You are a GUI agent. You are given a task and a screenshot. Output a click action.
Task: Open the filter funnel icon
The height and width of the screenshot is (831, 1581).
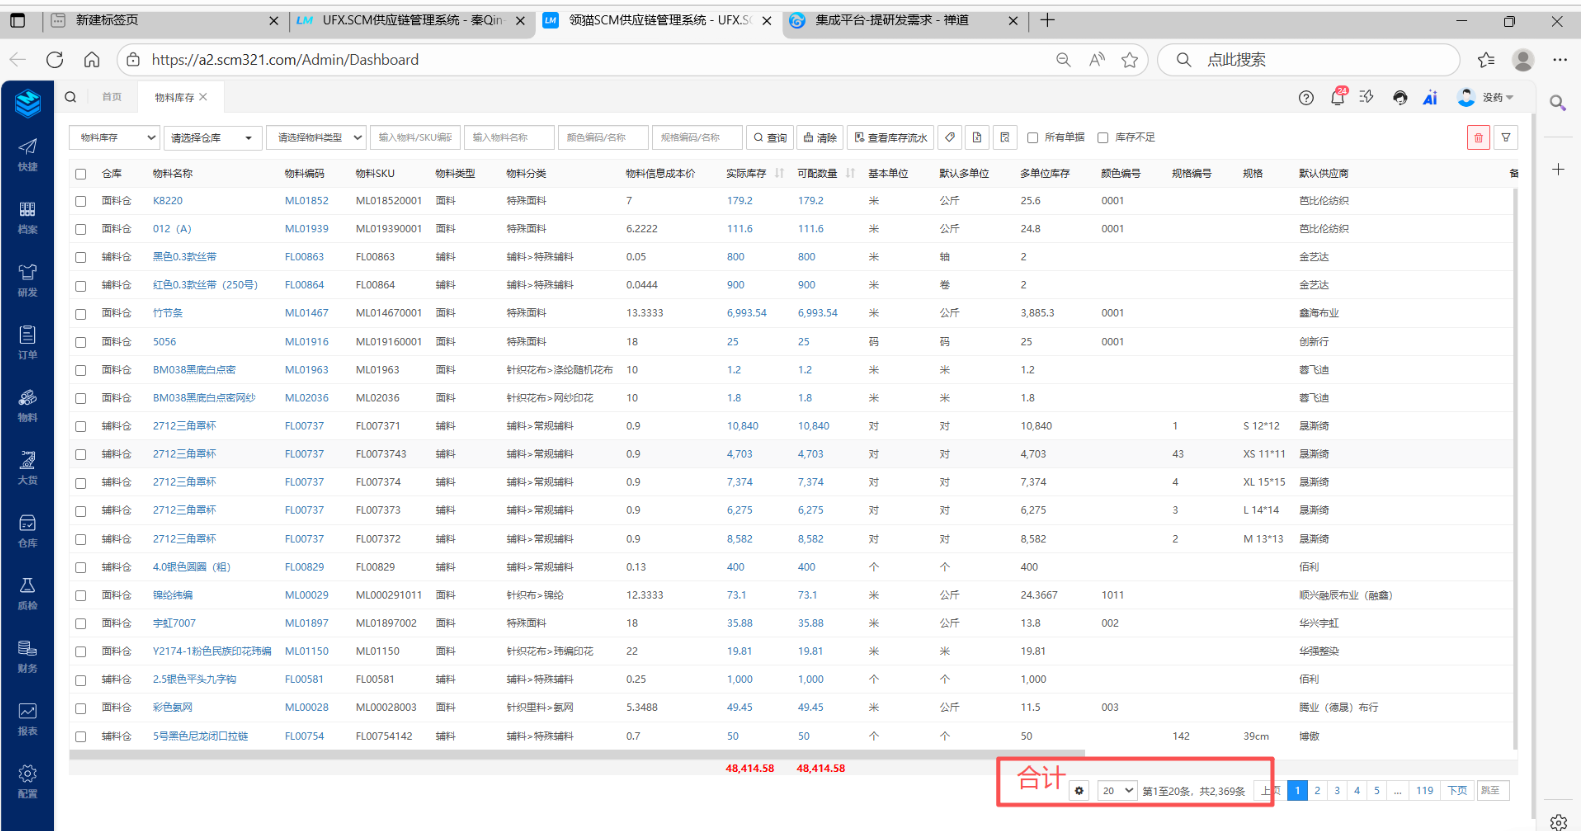[1506, 138]
